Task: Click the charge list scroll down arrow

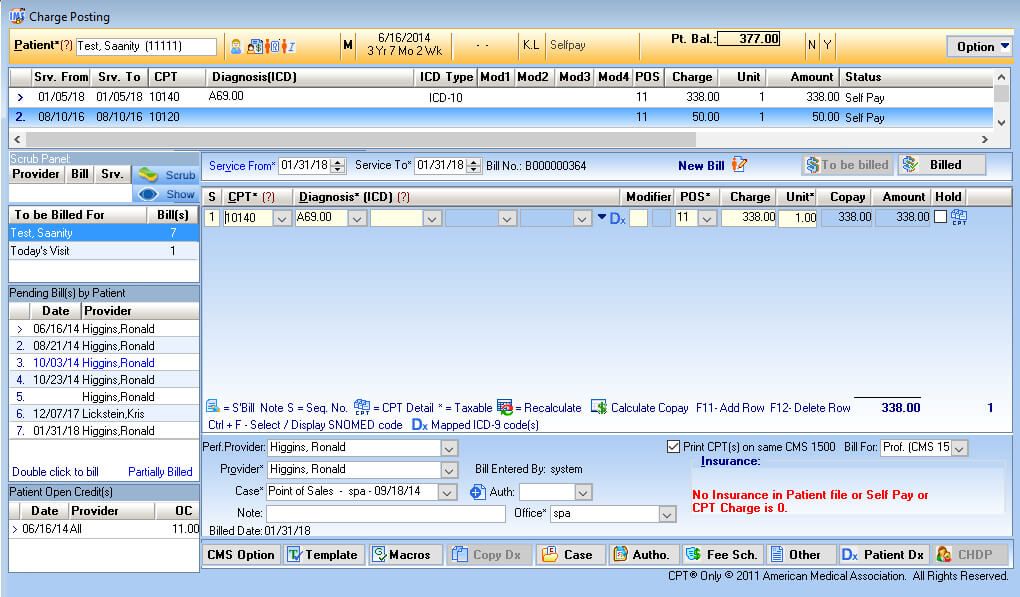Action: (x=1002, y=122)
